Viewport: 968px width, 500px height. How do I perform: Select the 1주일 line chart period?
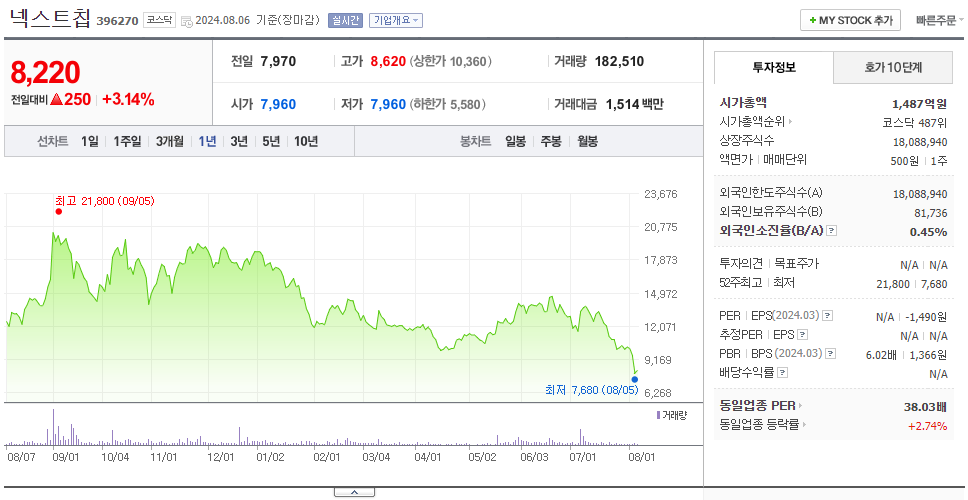click(127, 141)
